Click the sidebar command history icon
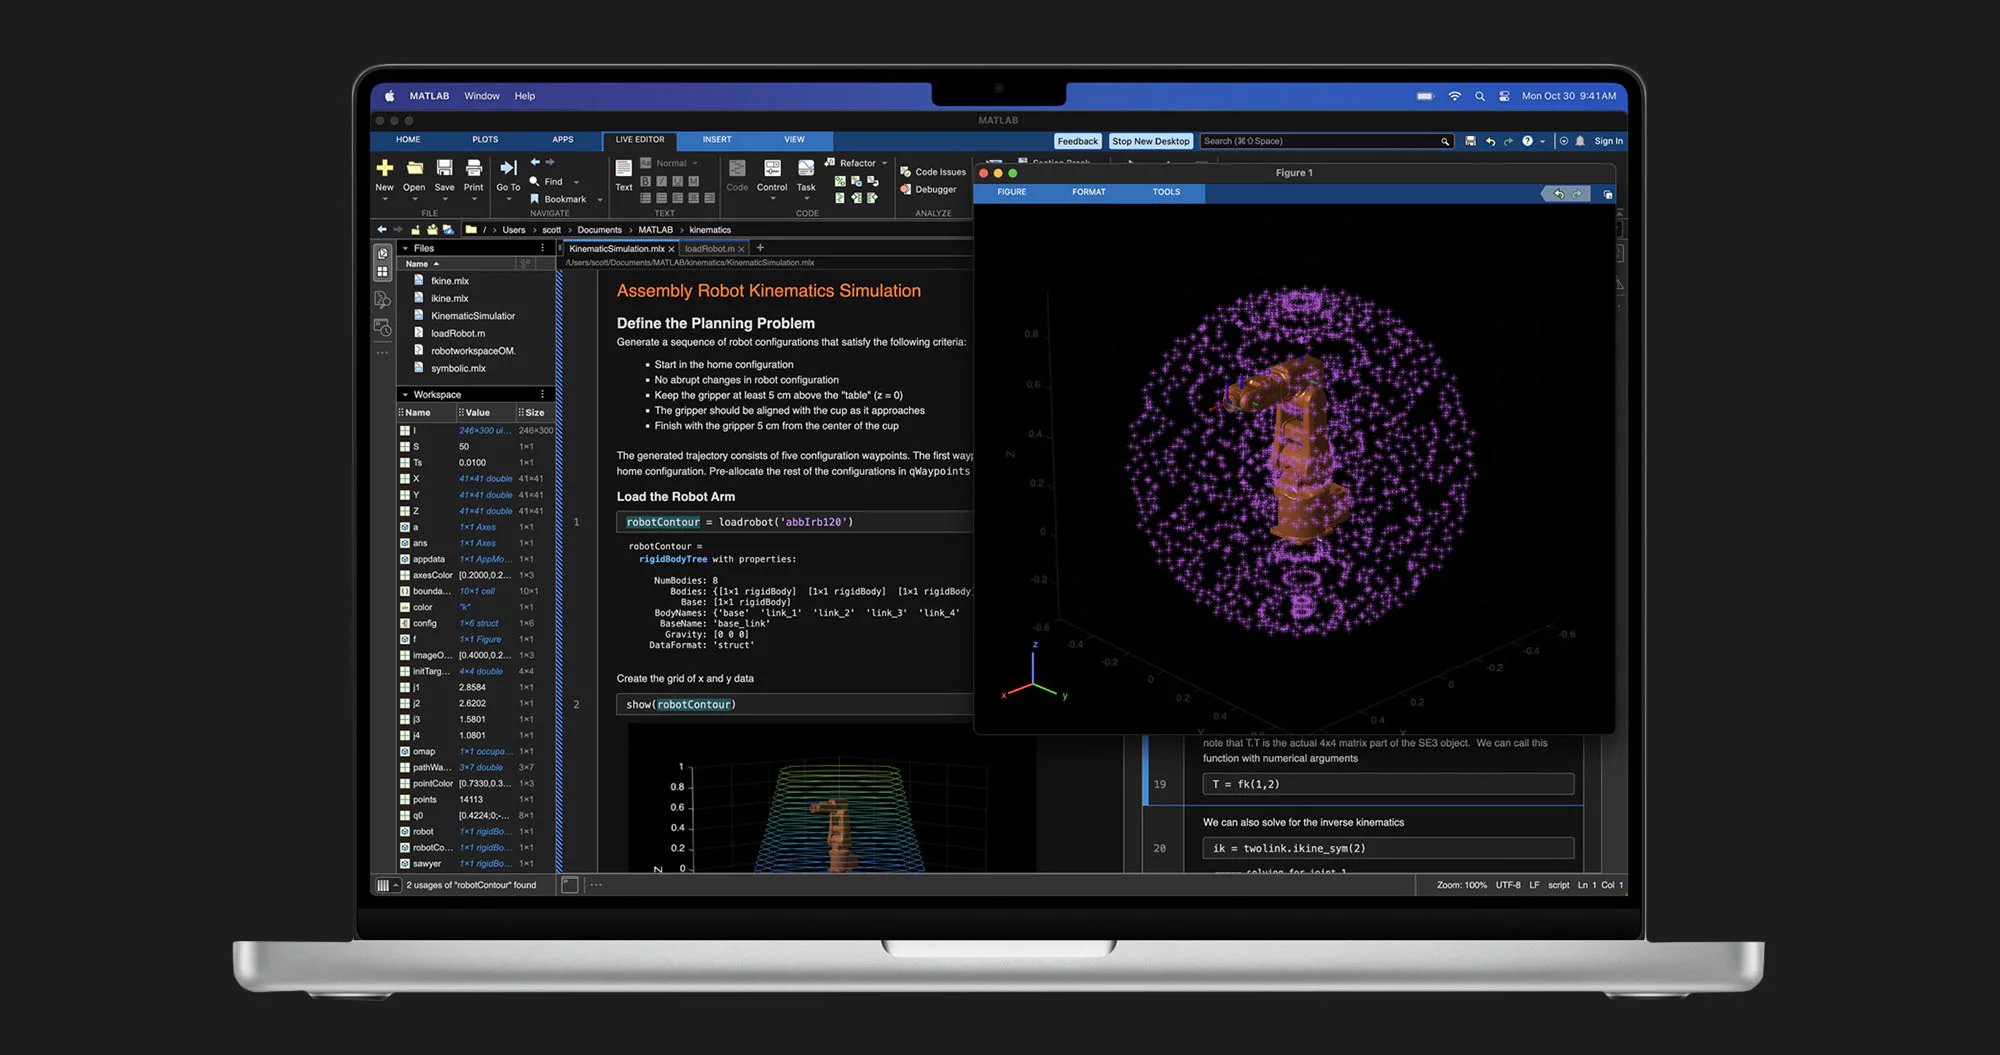 click(382, 327)
